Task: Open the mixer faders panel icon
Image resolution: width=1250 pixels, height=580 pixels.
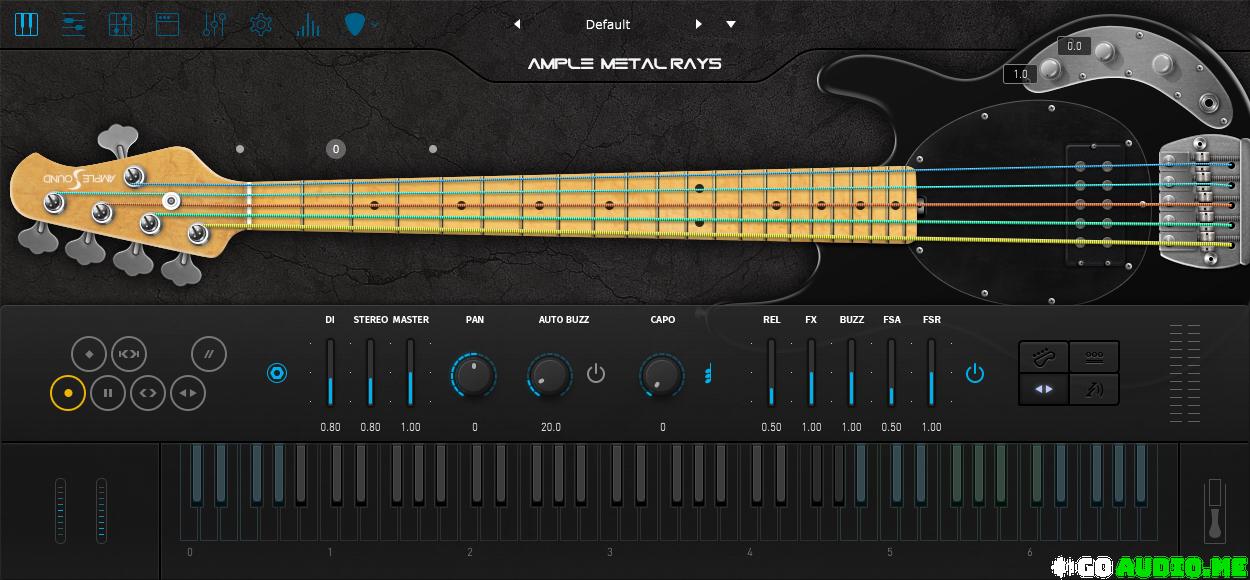Action: pyautogui.click(x=214, y=24)
